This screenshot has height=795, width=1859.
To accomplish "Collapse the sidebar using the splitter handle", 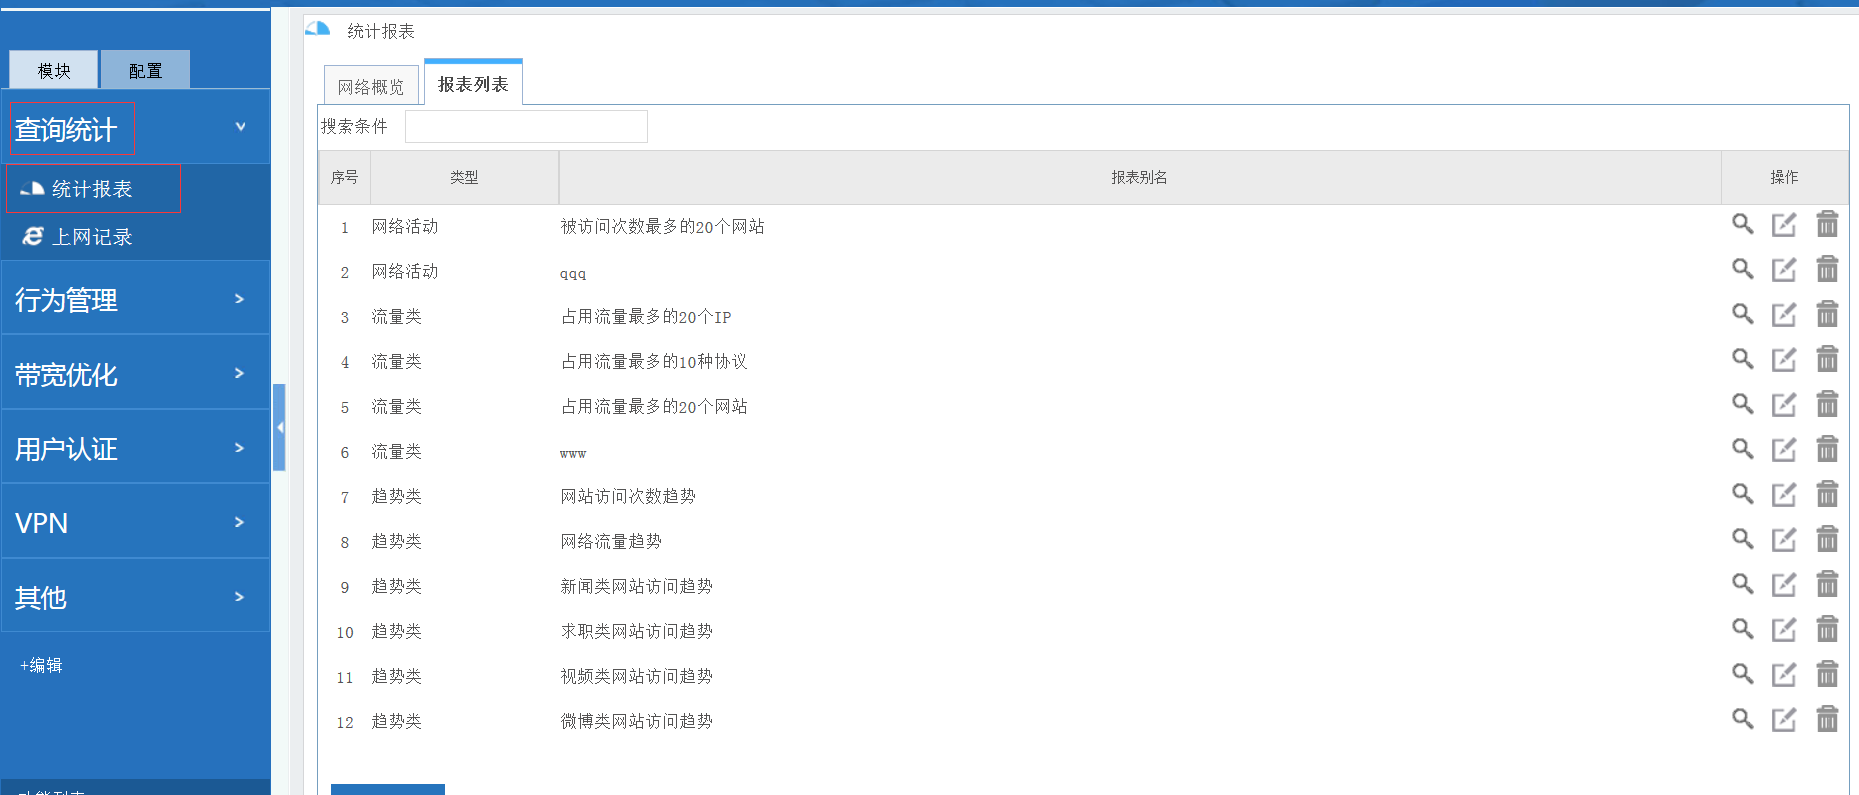I will pyautogui.click(x=280, y=427).
